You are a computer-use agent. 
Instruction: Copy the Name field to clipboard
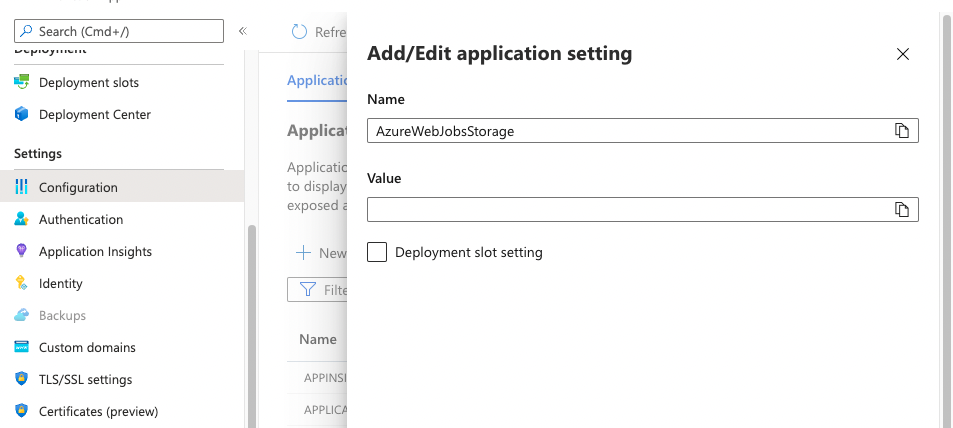[902, 131]
